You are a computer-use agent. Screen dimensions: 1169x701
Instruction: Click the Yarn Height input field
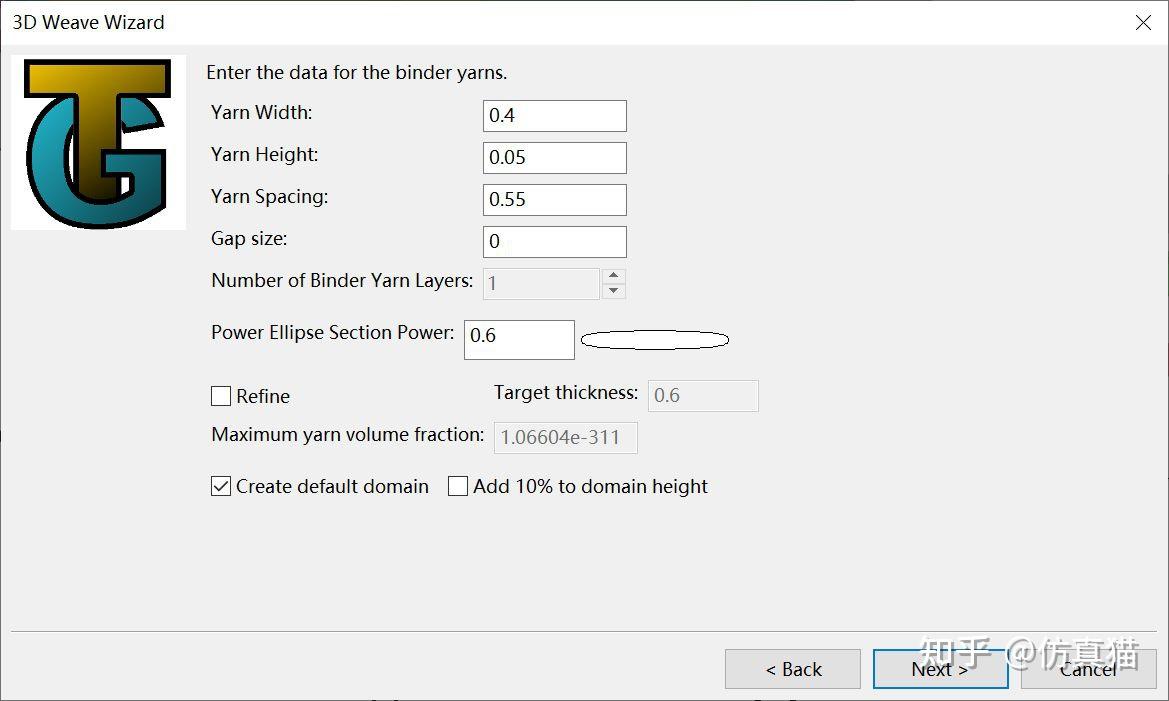point(554,158)
